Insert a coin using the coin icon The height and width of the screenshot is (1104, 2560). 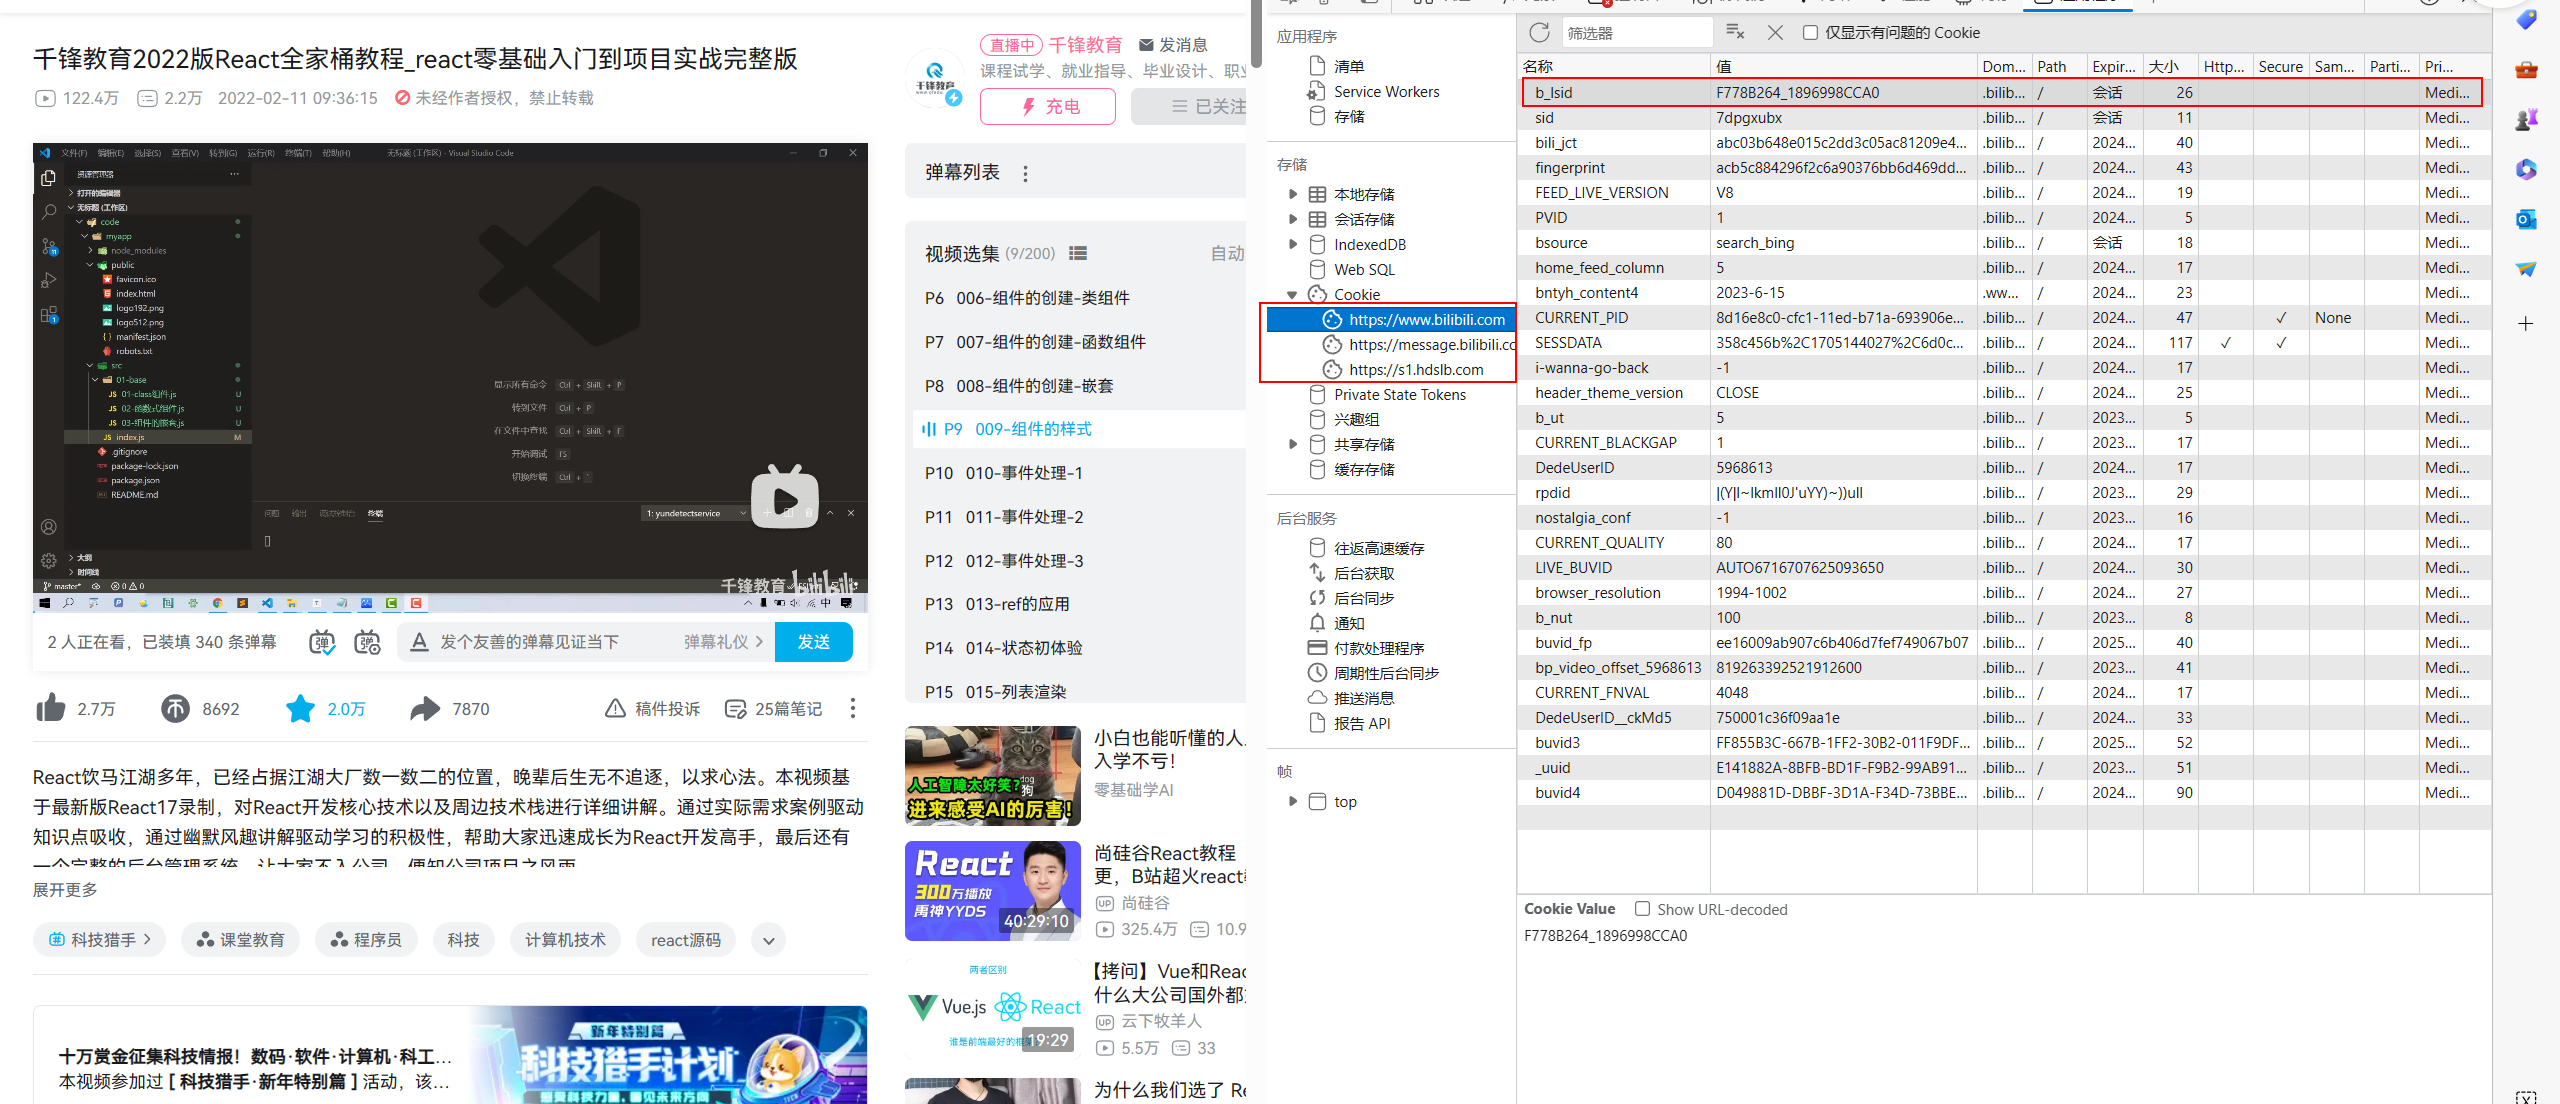point(175,708)
